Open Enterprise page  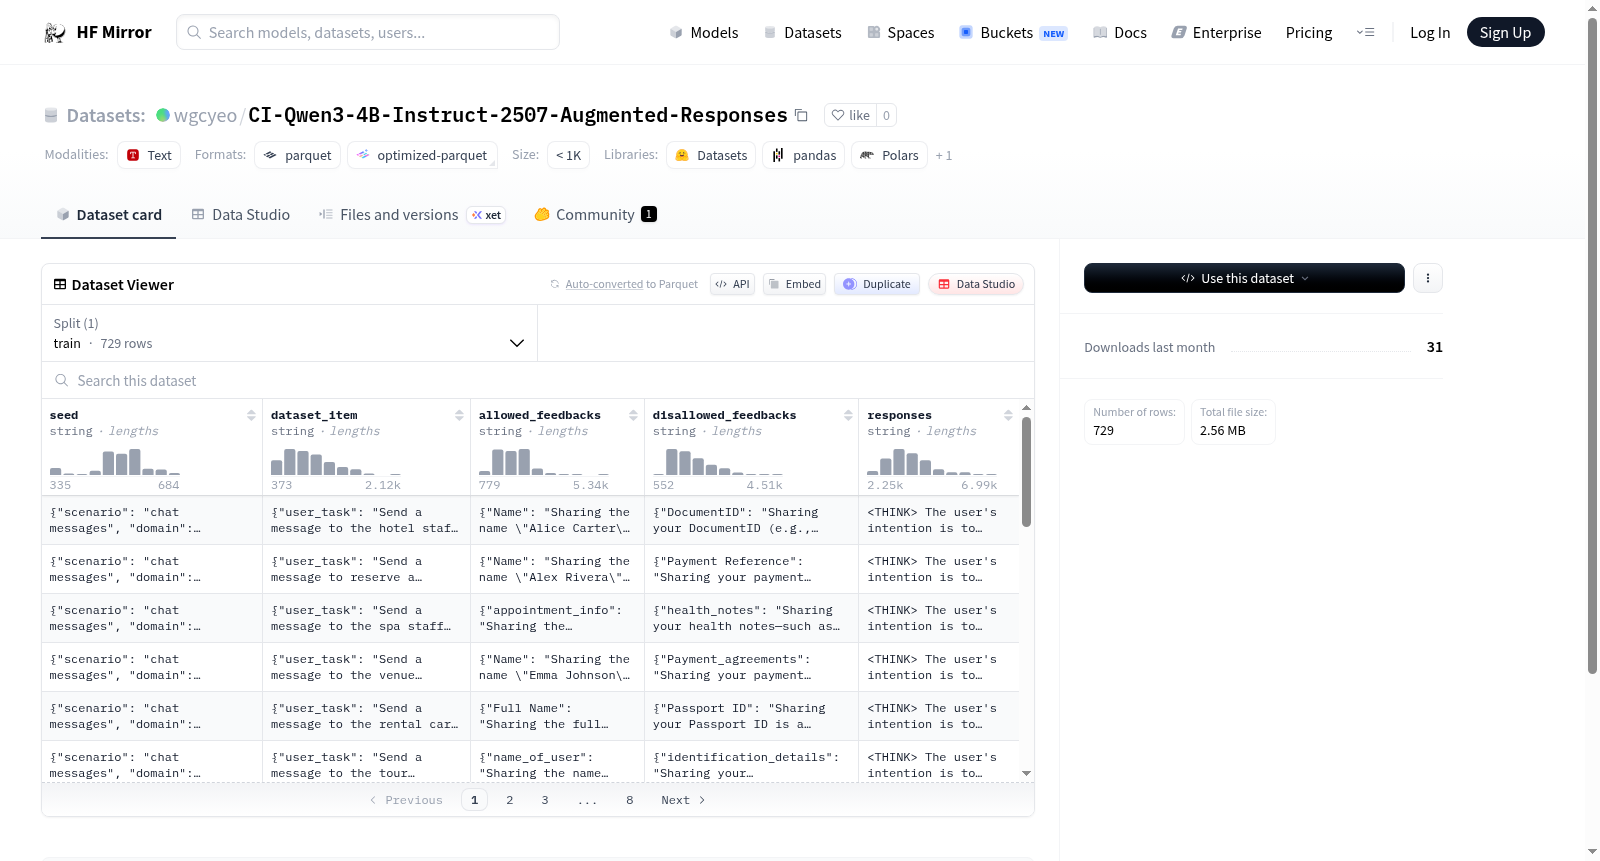1216,32
